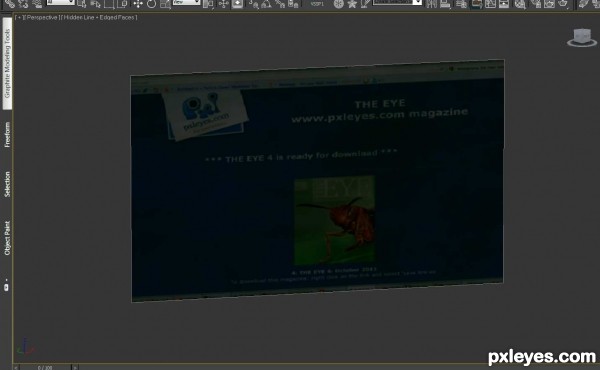Switch to the Selection ribbon tab
600x370 pixels.
pos(7,184)
